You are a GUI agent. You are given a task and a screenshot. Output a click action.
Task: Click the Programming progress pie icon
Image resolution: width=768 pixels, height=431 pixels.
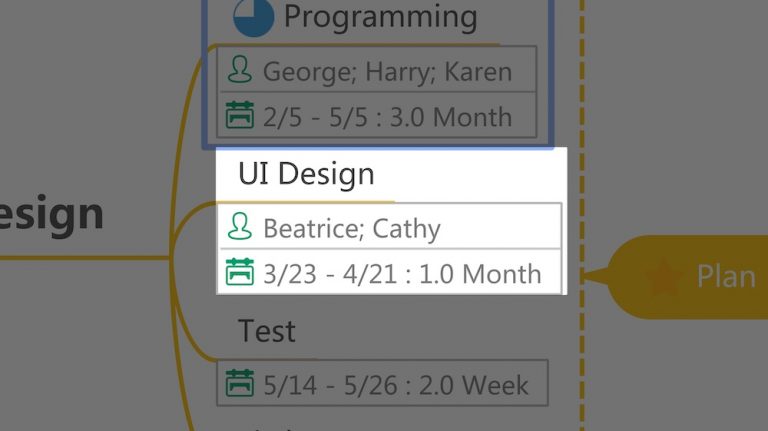pyautogui.click(x=253, y=17)
